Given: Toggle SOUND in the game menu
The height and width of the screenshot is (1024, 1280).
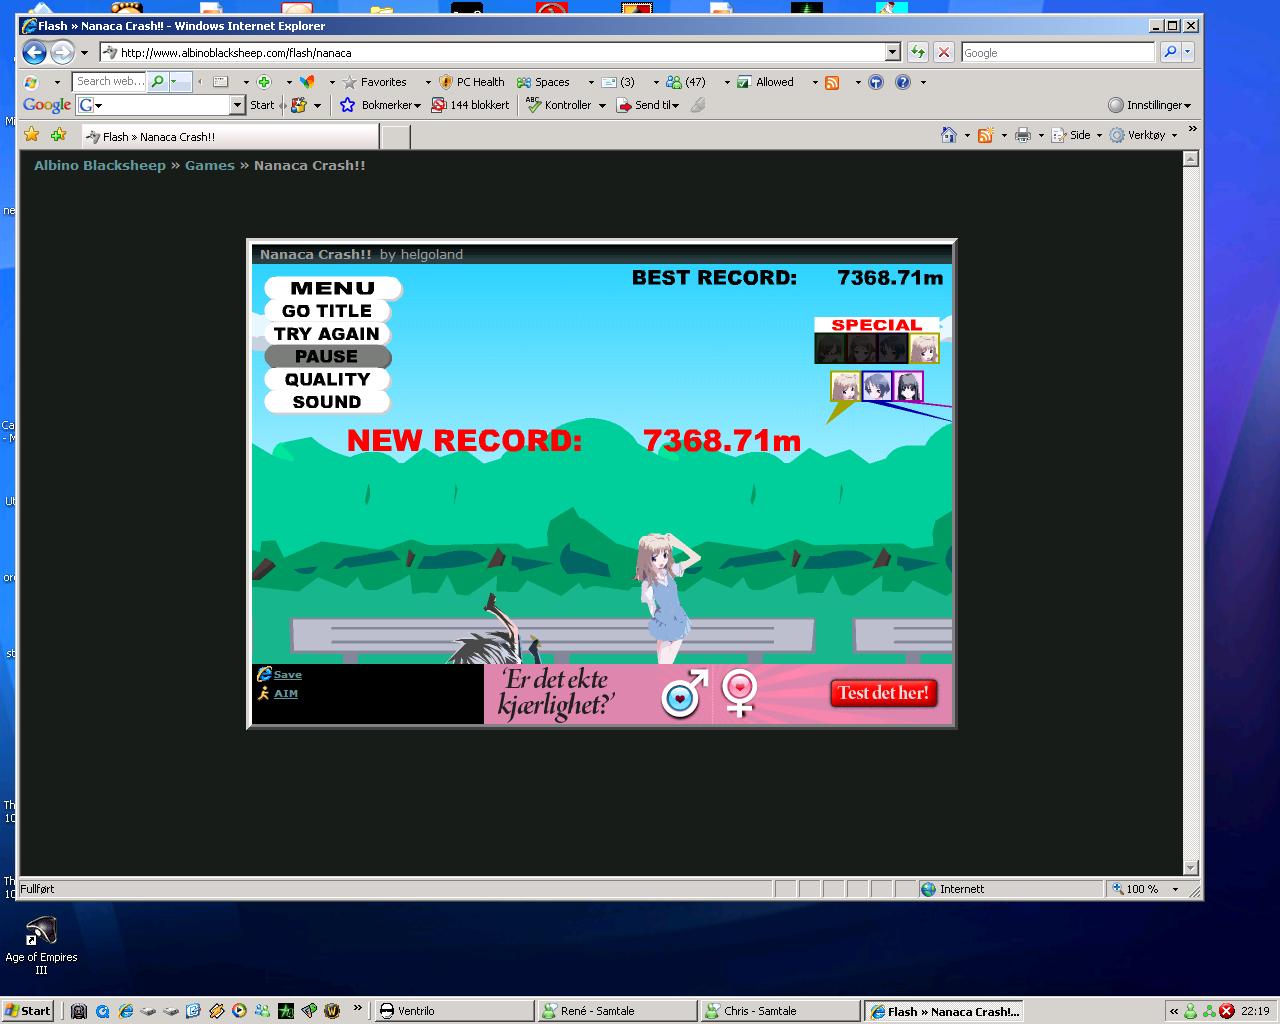Looking at the screenshot, I should pos(326,402).
